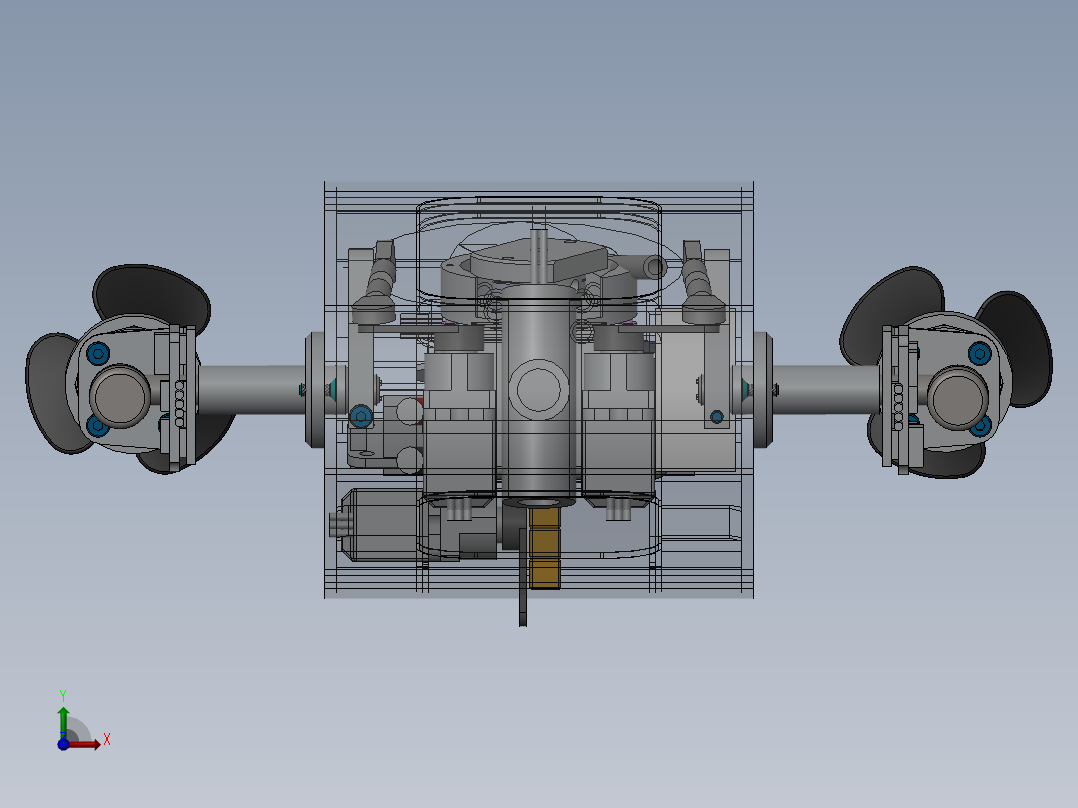This screenshot has height=808, width=1078.
Task: Pick the upper blue bolt on the left propeller hub
Action: coord(98,354)
